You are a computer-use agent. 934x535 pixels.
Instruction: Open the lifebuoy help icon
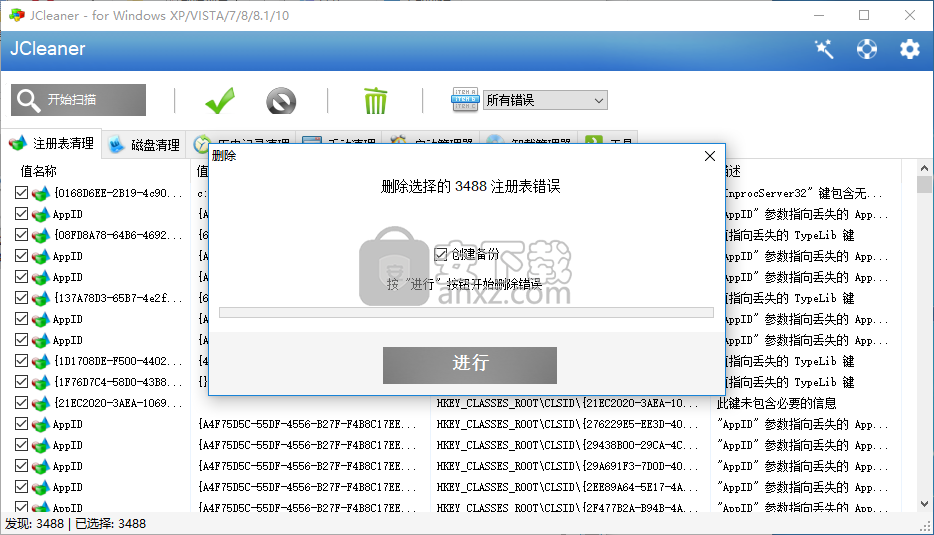click(867, 49)
